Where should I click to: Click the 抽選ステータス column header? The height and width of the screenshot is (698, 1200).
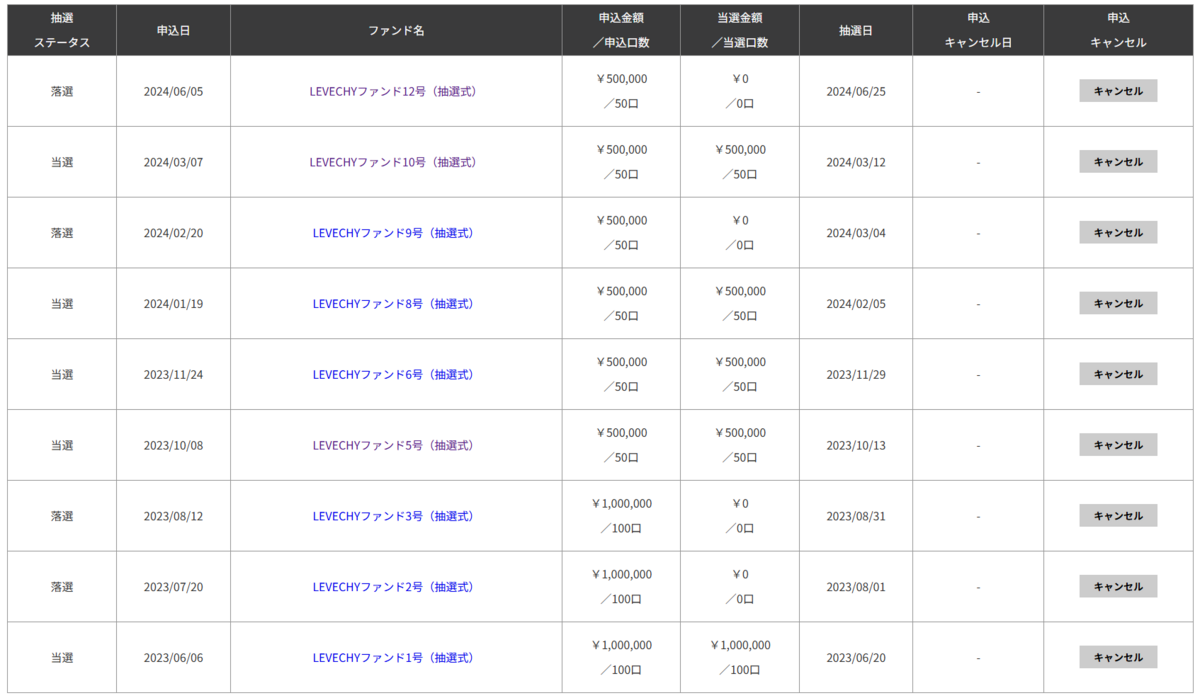[x=62, y=31]
